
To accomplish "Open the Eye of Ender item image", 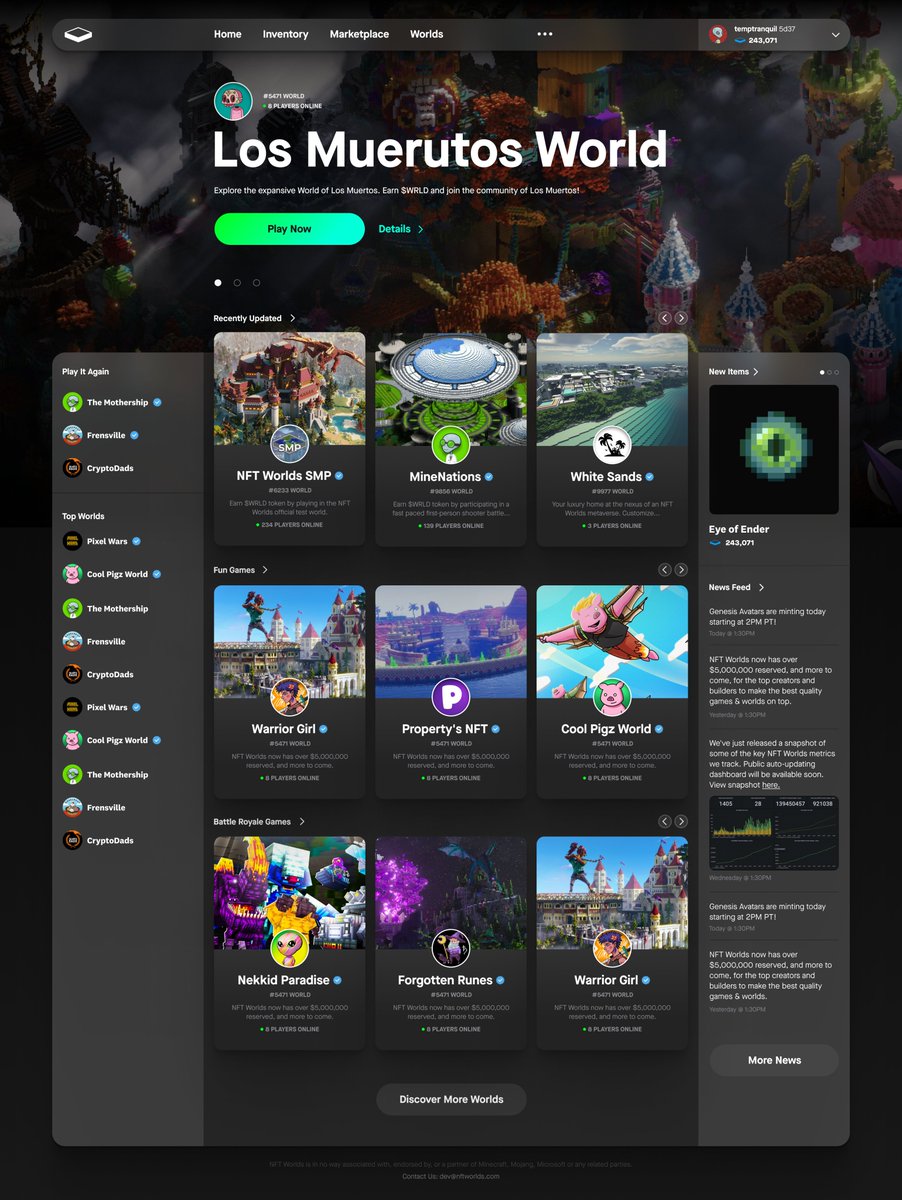I will (774, 450).
